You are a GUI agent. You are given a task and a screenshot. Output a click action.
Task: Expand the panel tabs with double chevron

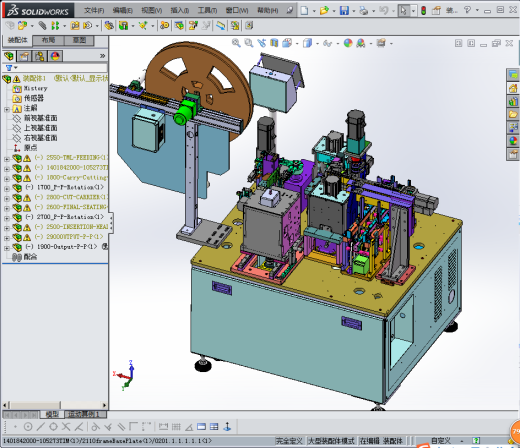[102, 56]
